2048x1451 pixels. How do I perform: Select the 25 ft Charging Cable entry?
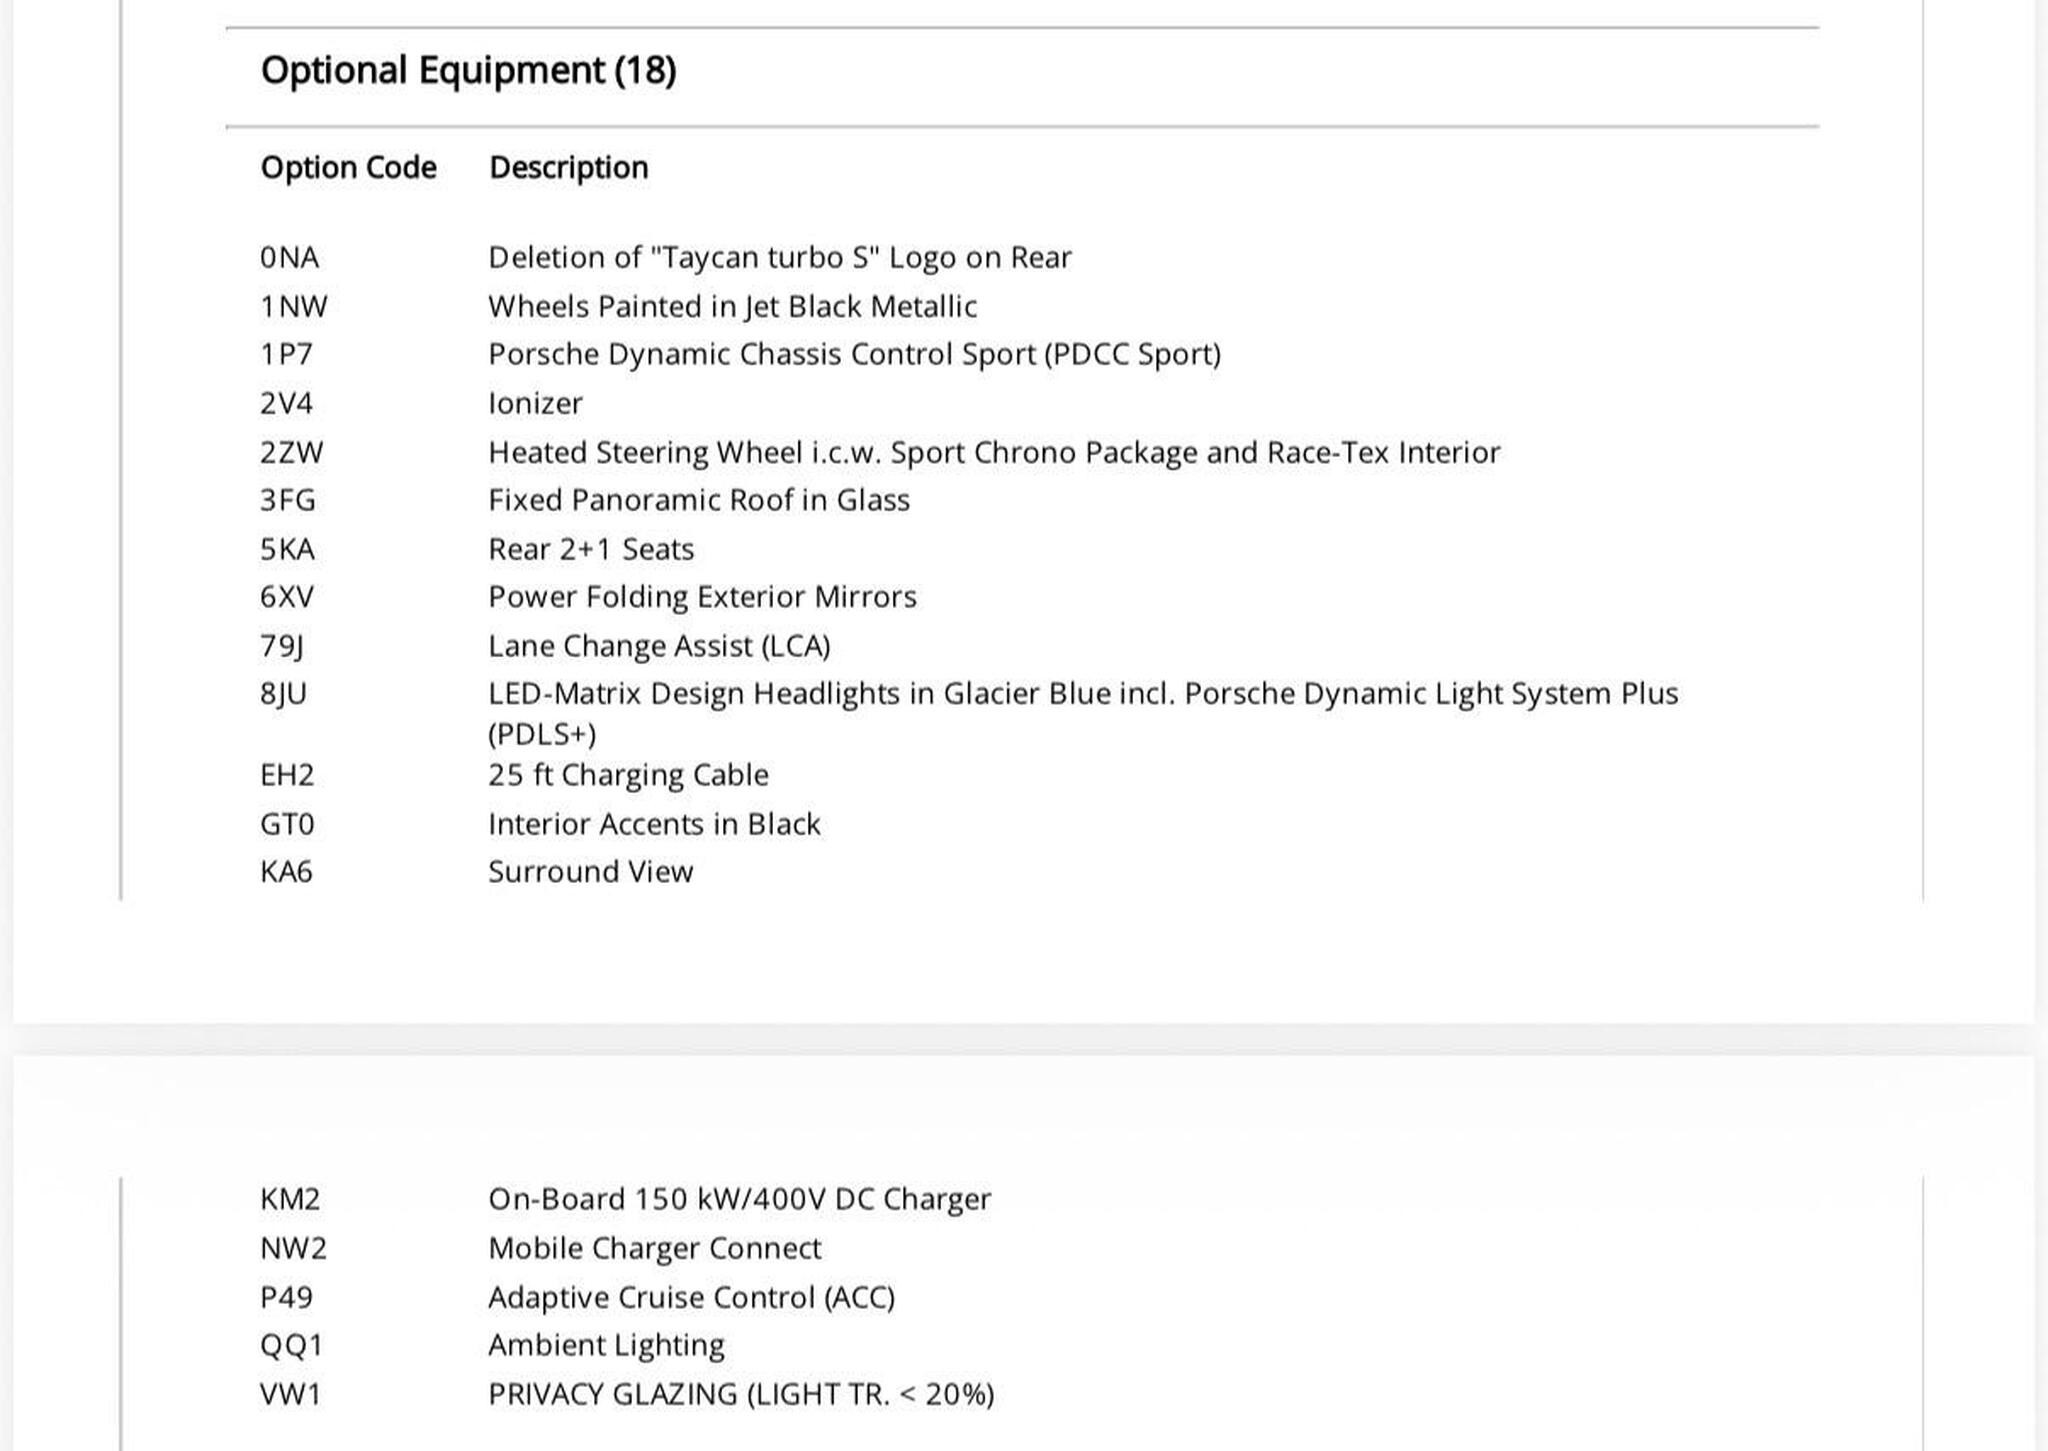(628, 775)
